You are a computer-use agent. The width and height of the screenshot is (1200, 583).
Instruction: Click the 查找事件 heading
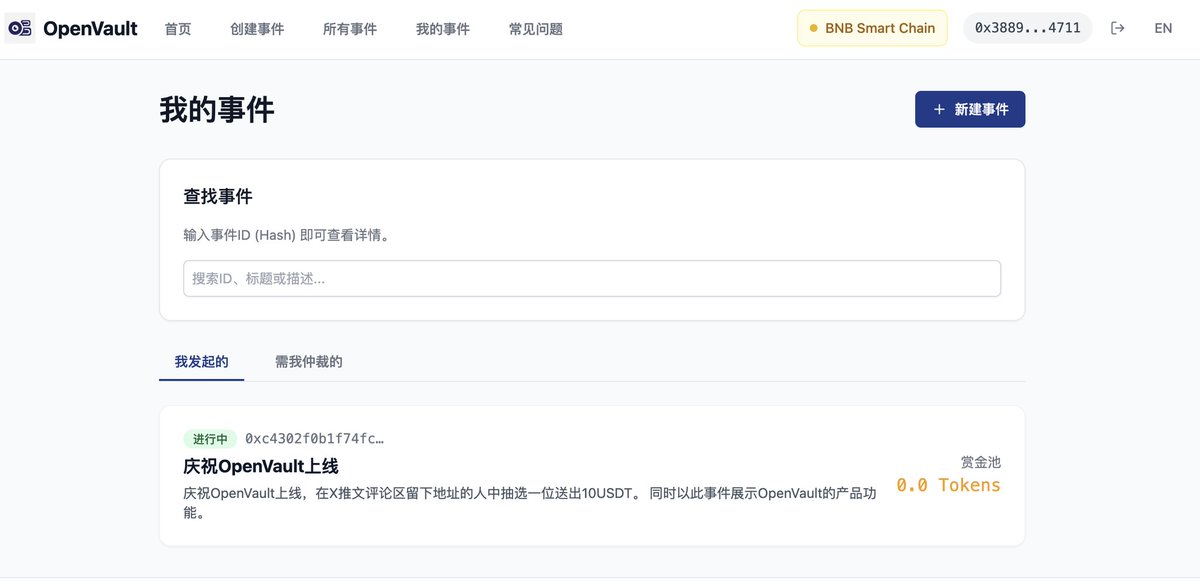click(x=218, y=196)
